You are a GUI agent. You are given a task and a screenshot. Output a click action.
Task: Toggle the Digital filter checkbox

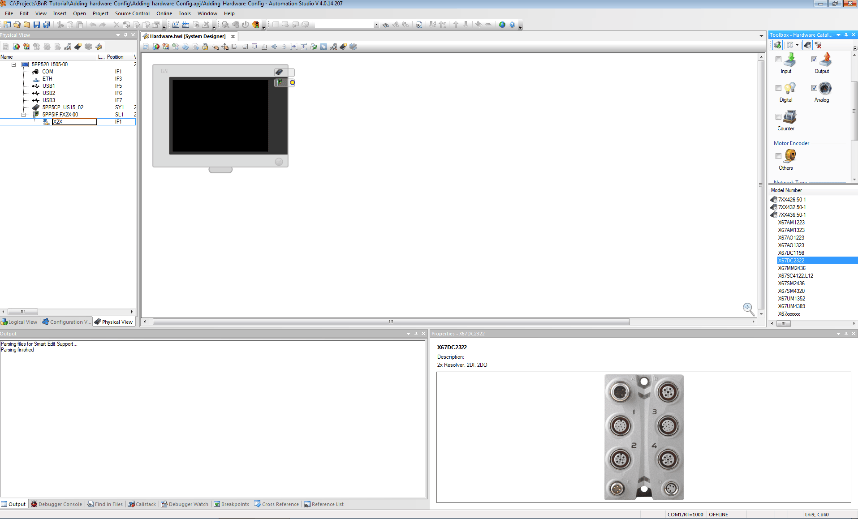778,88
